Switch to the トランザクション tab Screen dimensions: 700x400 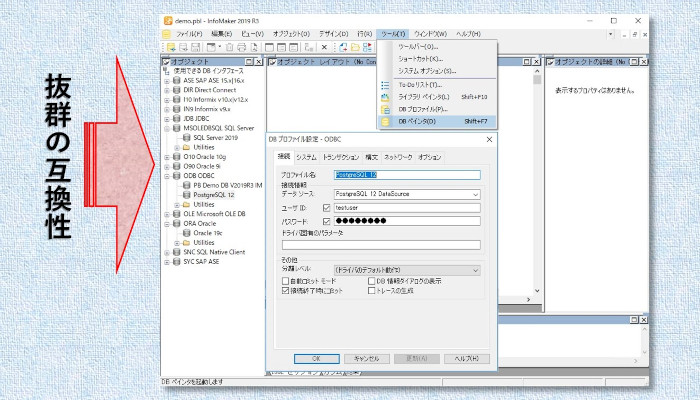click(x=340, y=157)
